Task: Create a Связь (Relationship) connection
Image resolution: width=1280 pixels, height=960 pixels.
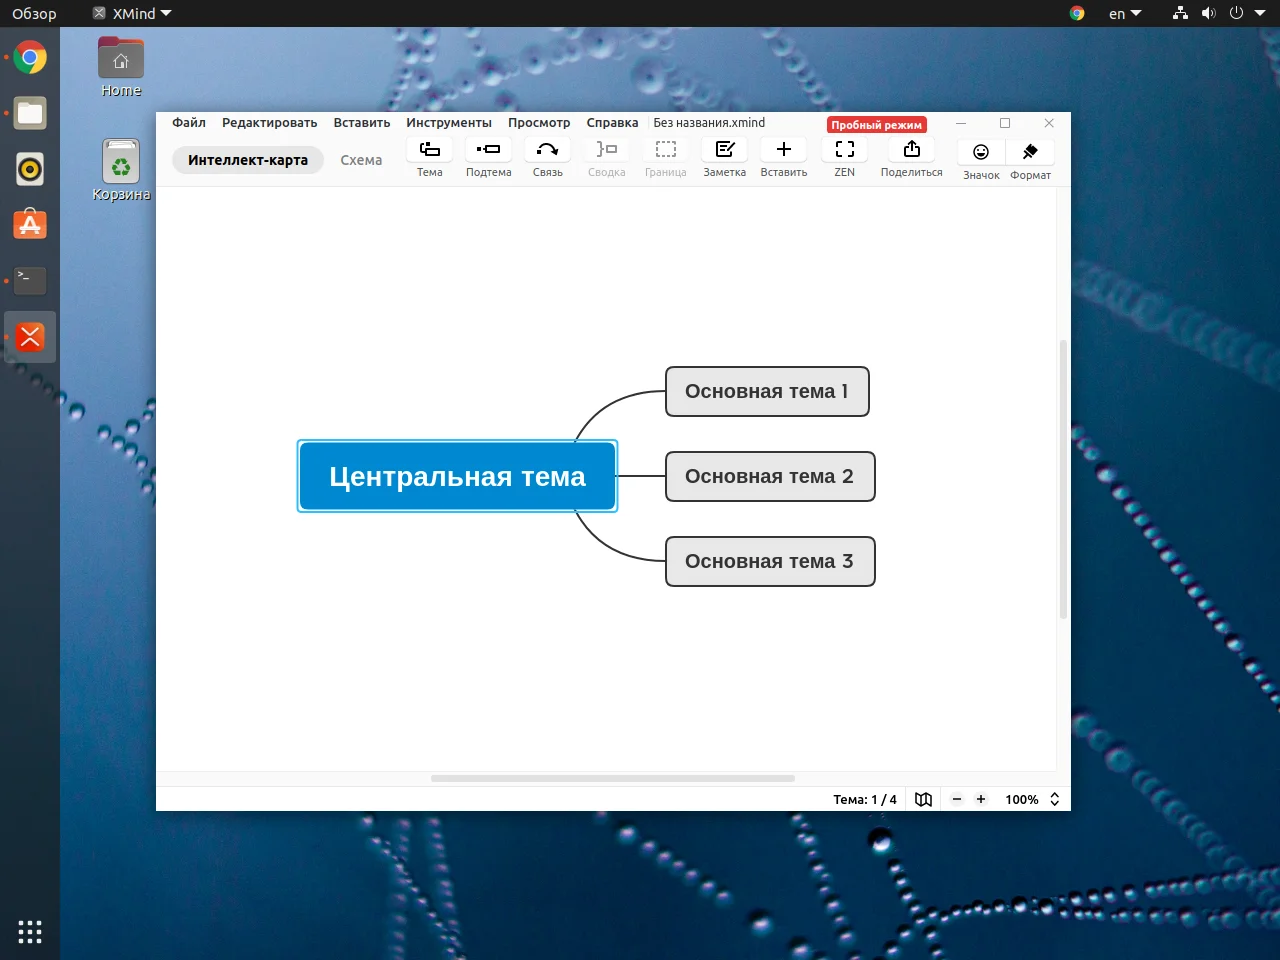Action: [547, 157]
